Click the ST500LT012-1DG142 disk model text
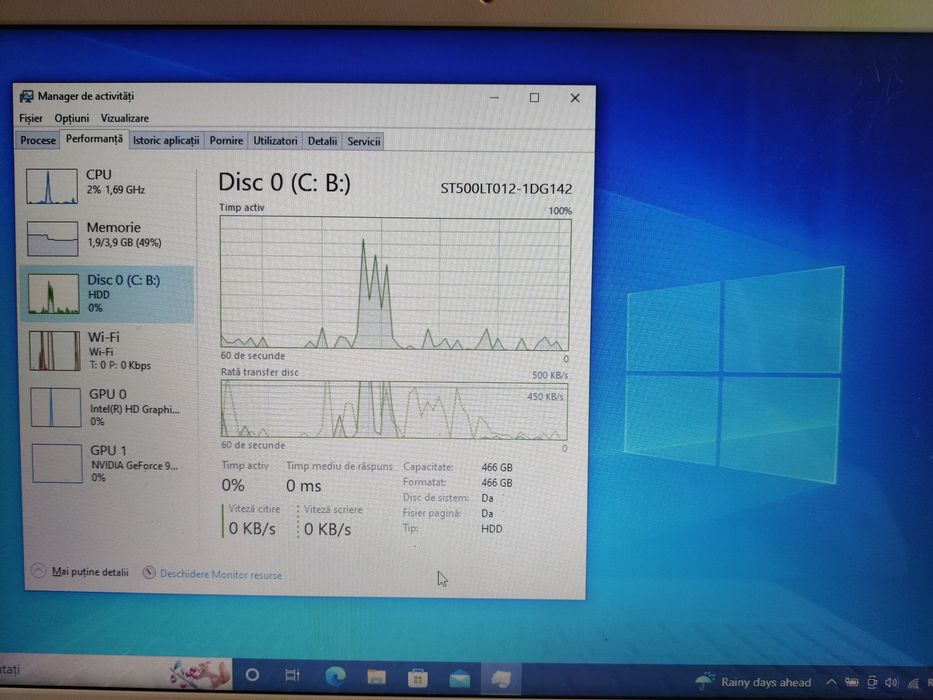Viewport: 933px width, 700px height. tap(506, 189)
